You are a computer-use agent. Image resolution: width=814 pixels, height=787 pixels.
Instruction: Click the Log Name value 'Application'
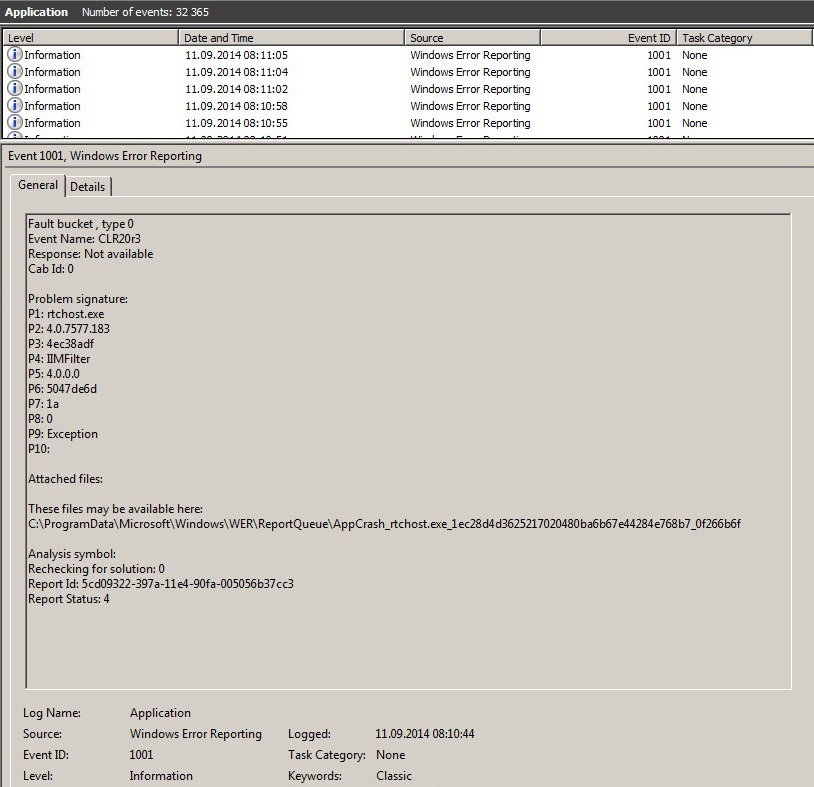click(160, 713)
